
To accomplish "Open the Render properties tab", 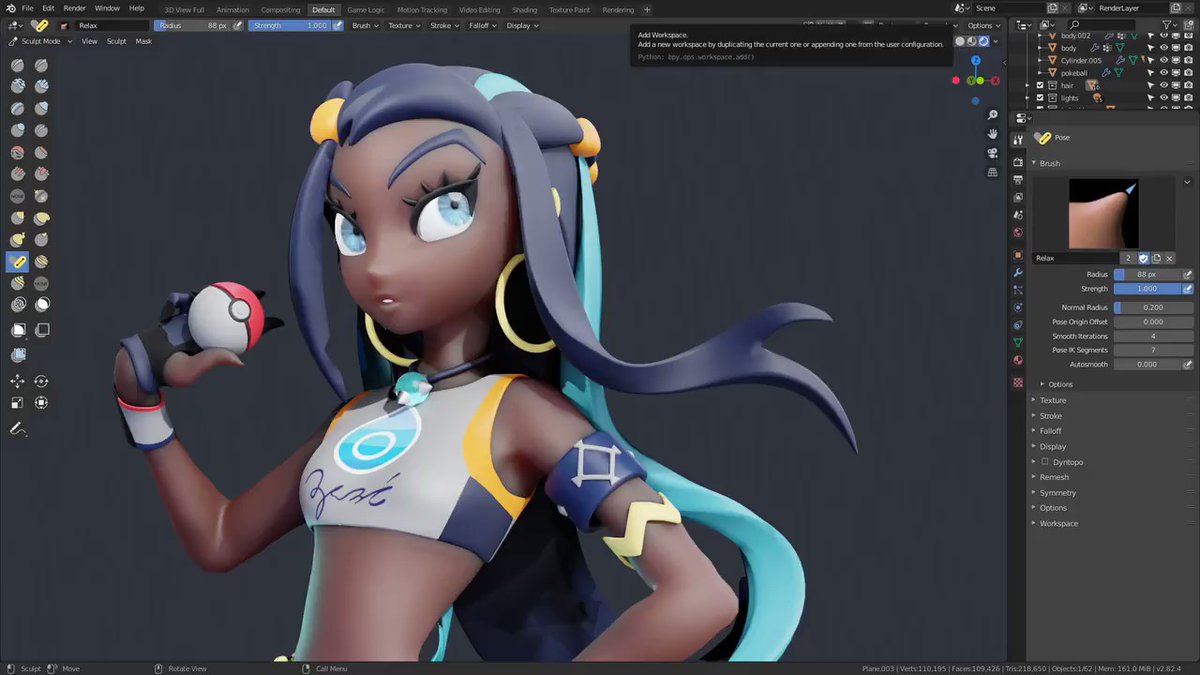I will click(x=1018, y=160).
